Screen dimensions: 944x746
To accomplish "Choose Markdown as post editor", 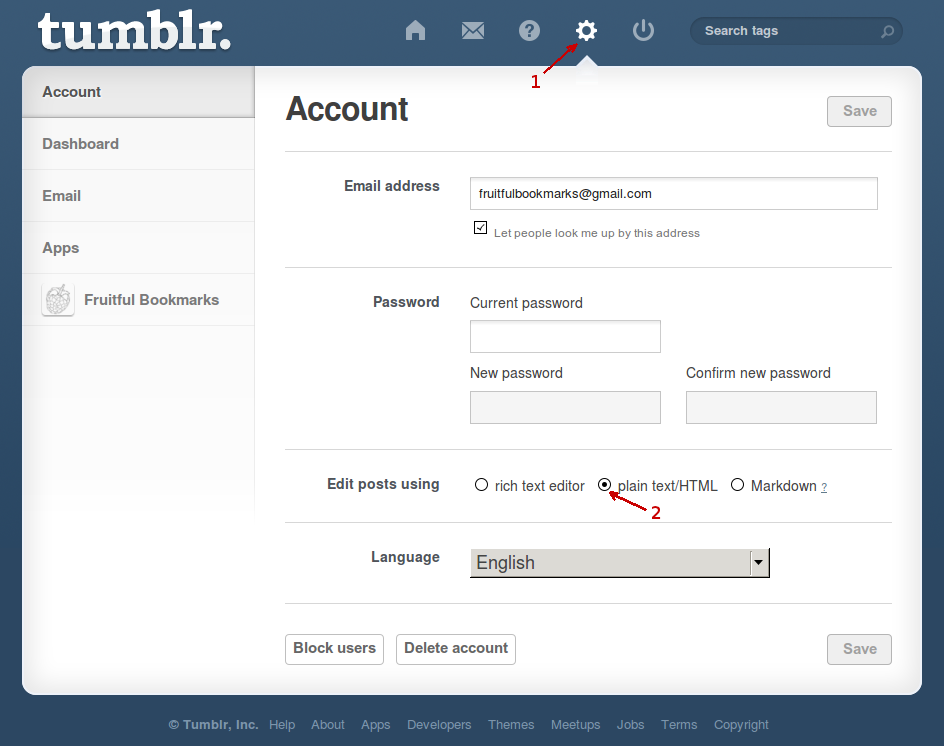I will point(737,484).
